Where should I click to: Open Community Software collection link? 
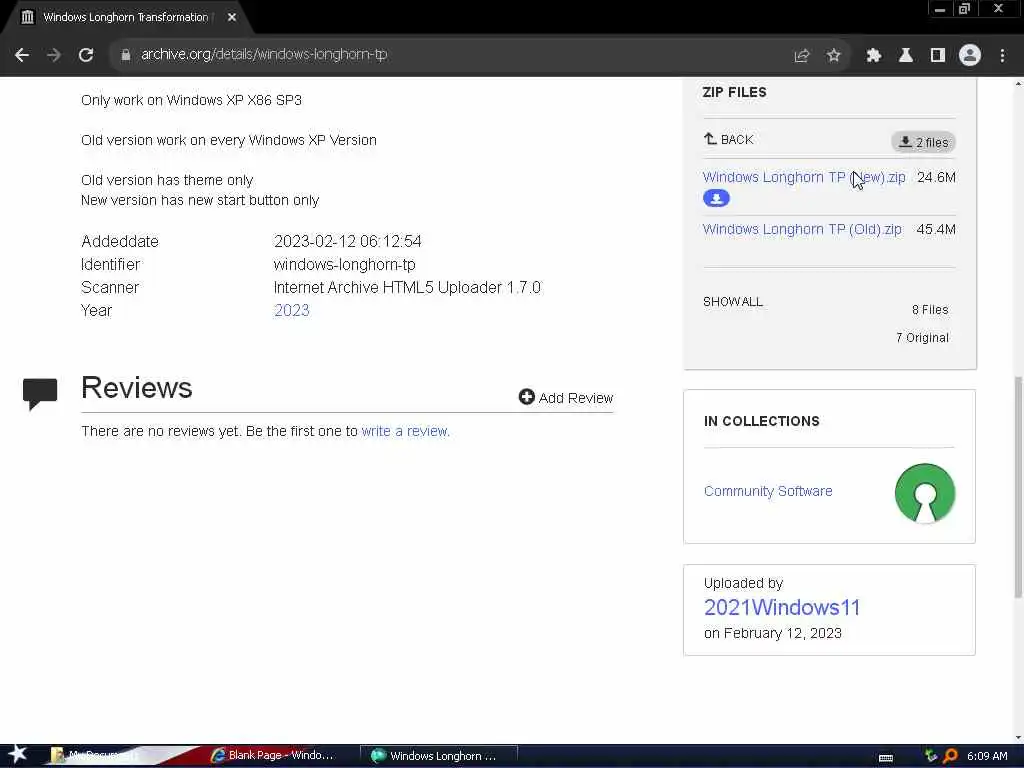768,491
